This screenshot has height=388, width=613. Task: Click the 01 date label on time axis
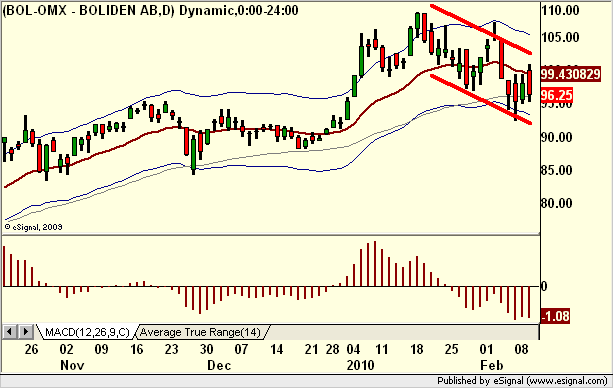(486, 349)
